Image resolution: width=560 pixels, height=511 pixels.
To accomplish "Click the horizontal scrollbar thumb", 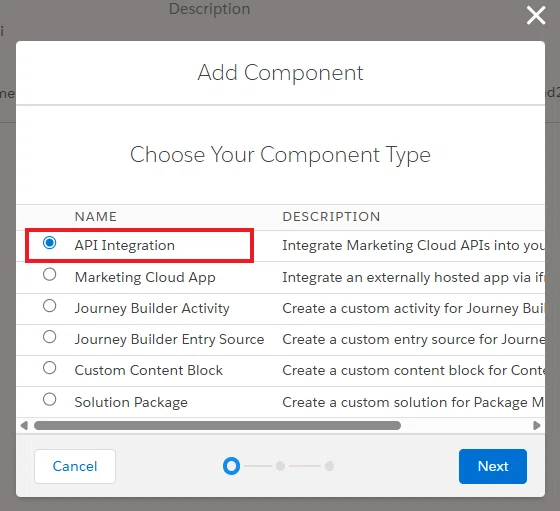I will pyautogui.click(x=217, y=426).
